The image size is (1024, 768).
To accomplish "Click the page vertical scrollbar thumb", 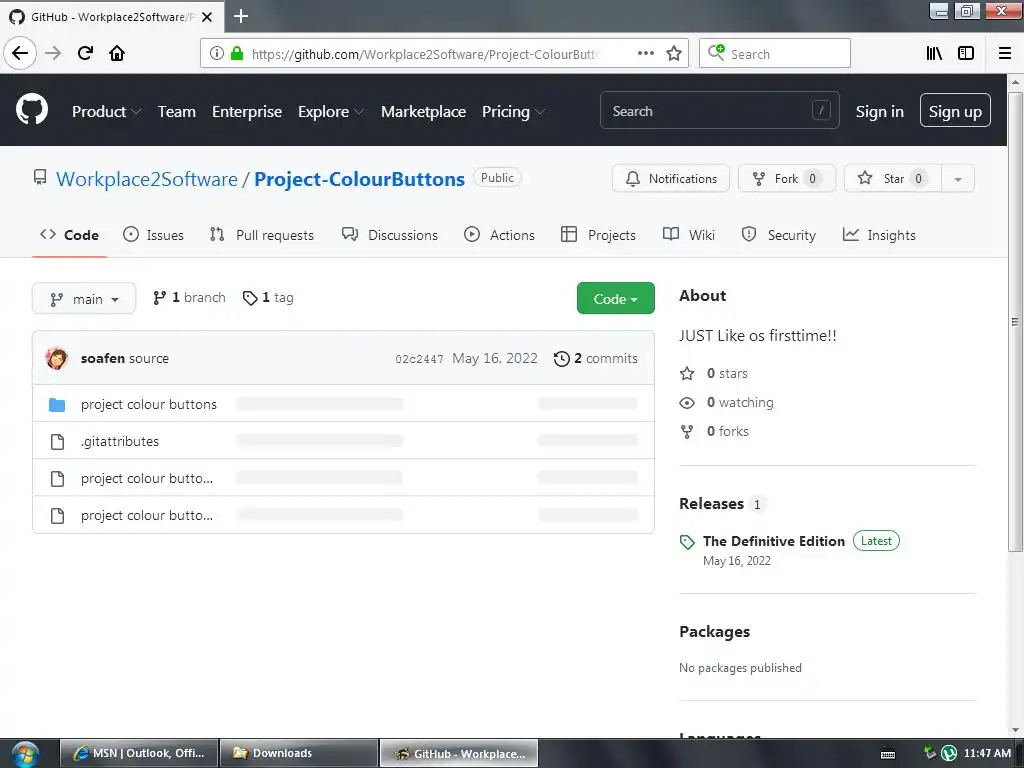I will coord(1015,321).
